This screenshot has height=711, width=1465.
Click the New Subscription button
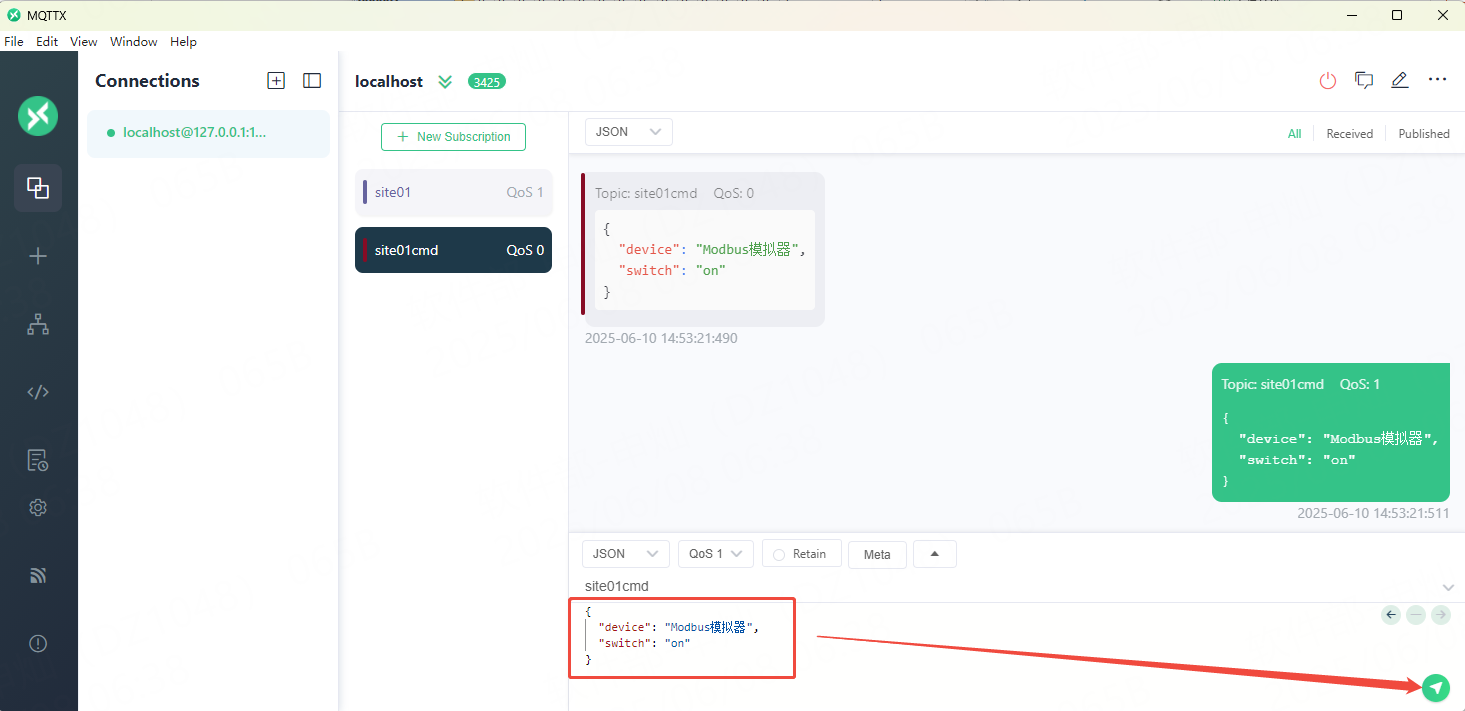point(453,137)
